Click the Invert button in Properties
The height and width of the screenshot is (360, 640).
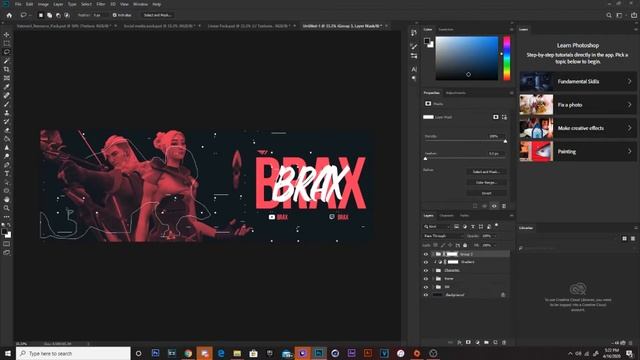tap(487, 193)
